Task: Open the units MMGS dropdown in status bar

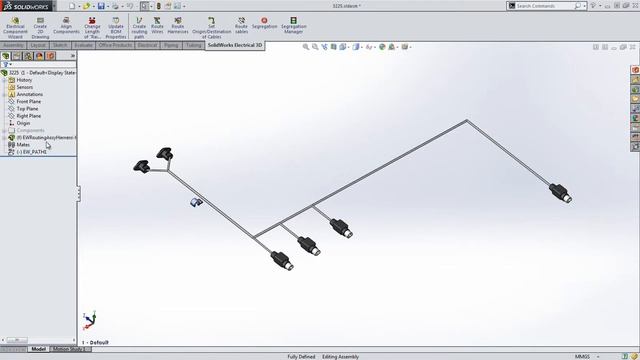Action: 598,357
